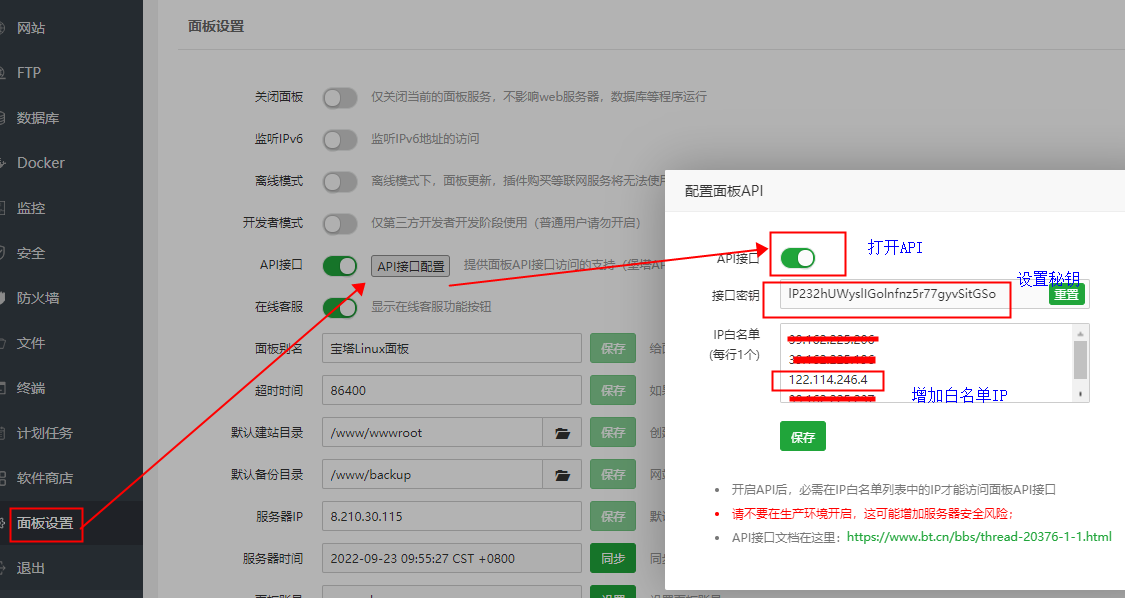Click 保存 in the 配置面板API dialog
The width and height of the screenshot is (1125, 598).
coord(803,436)
